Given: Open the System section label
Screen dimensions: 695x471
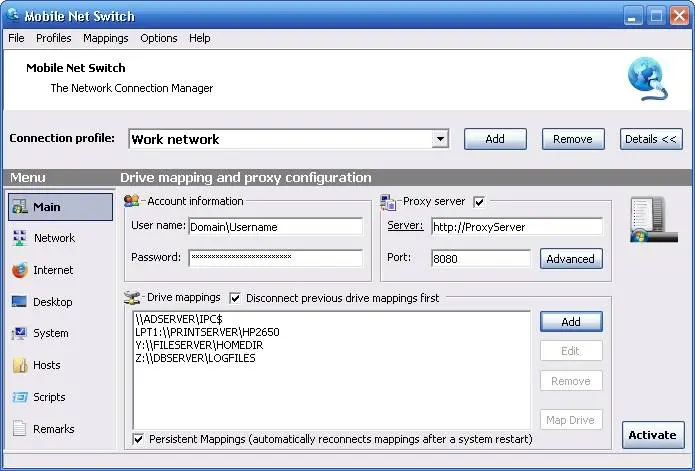Looking at the screenshot, I should click(x=51, y=333).
